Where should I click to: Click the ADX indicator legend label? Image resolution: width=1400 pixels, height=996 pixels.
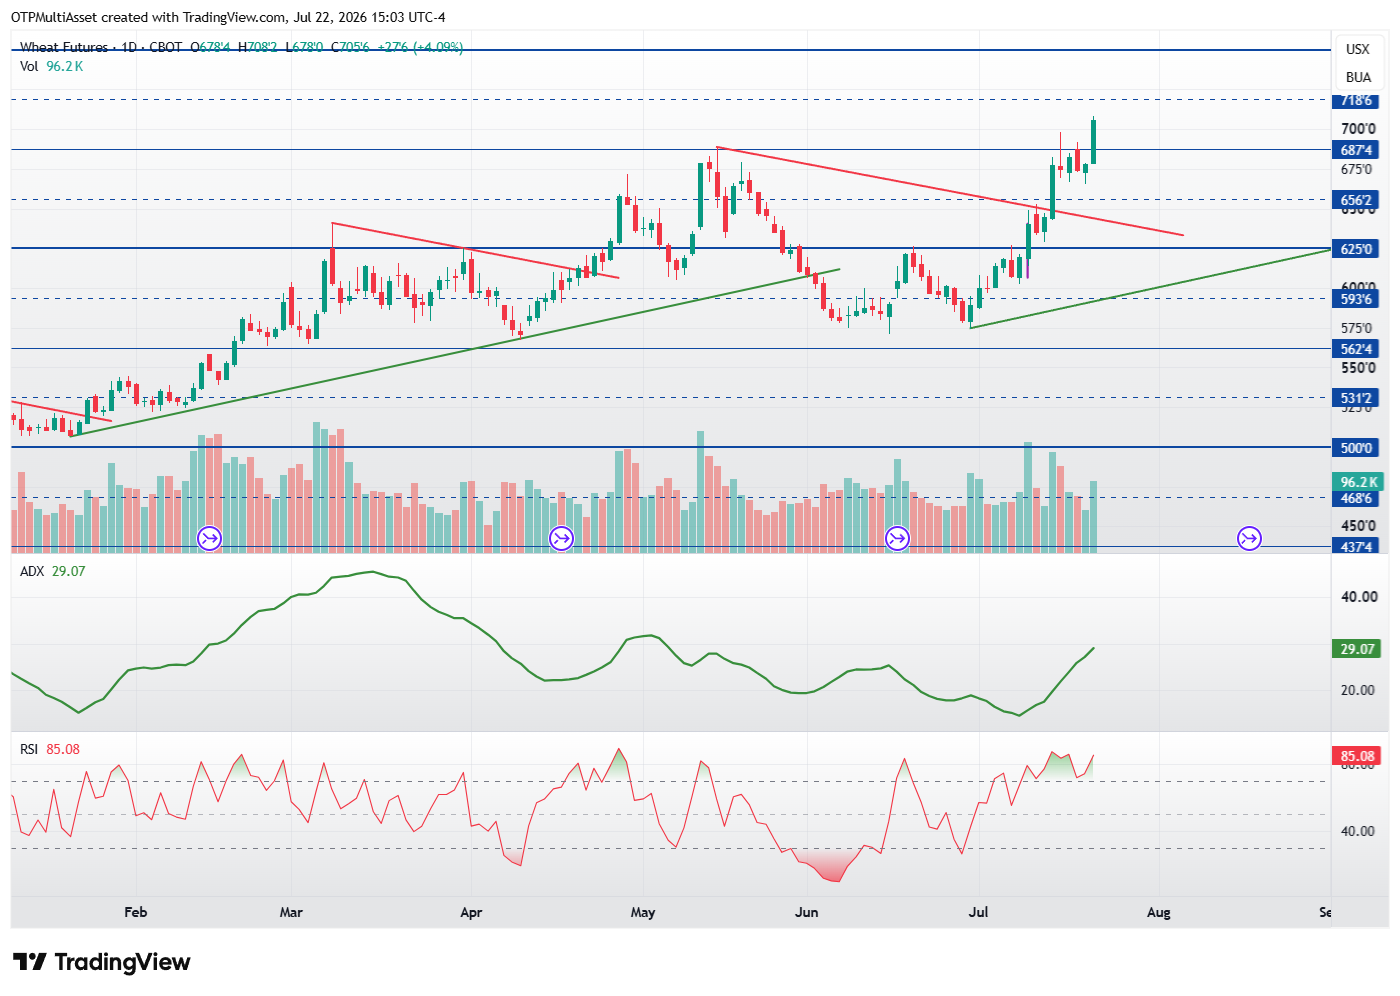32,571
